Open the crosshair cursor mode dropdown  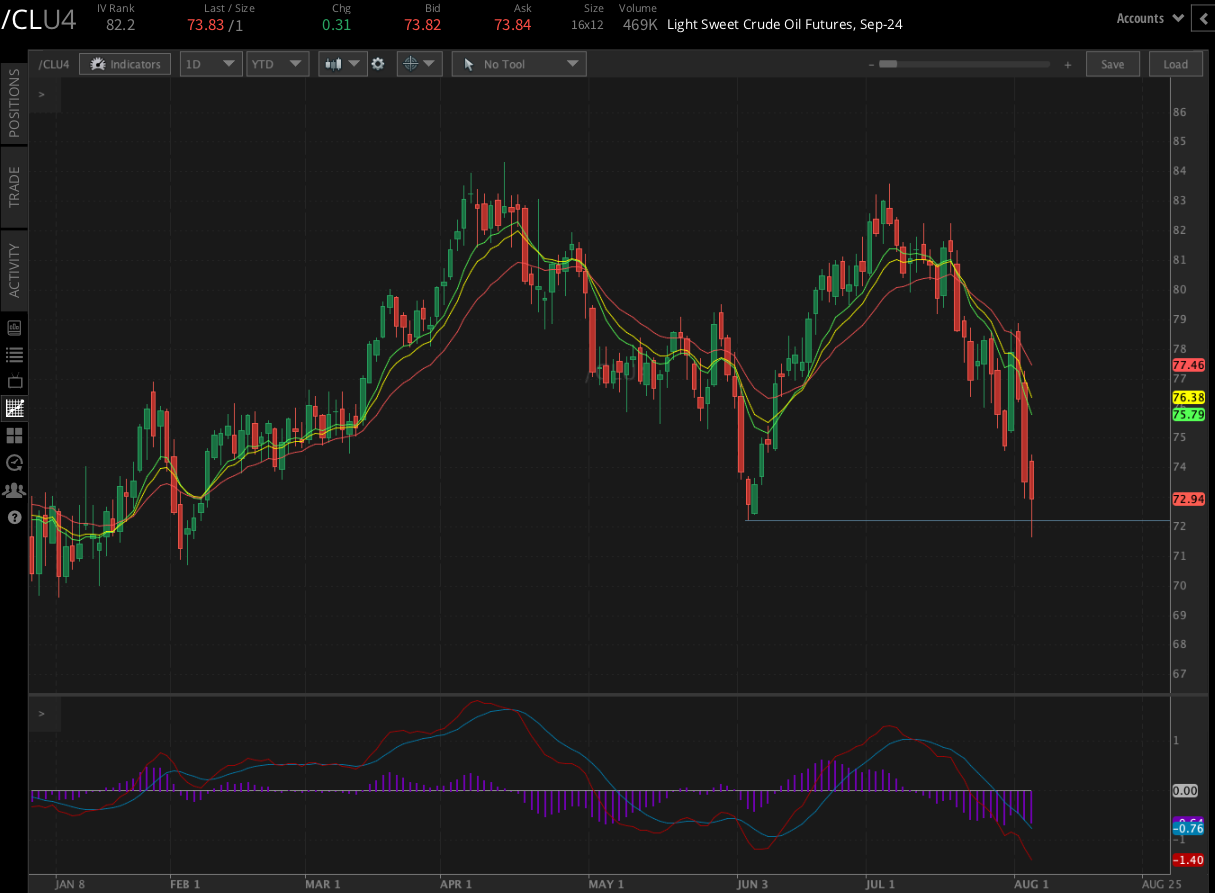419,64
